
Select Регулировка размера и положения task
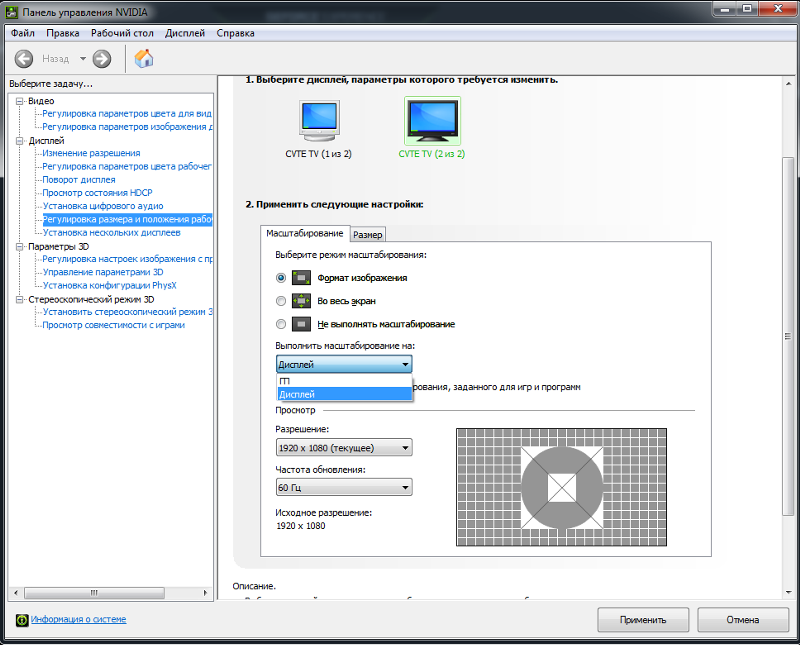pos(127,219)
